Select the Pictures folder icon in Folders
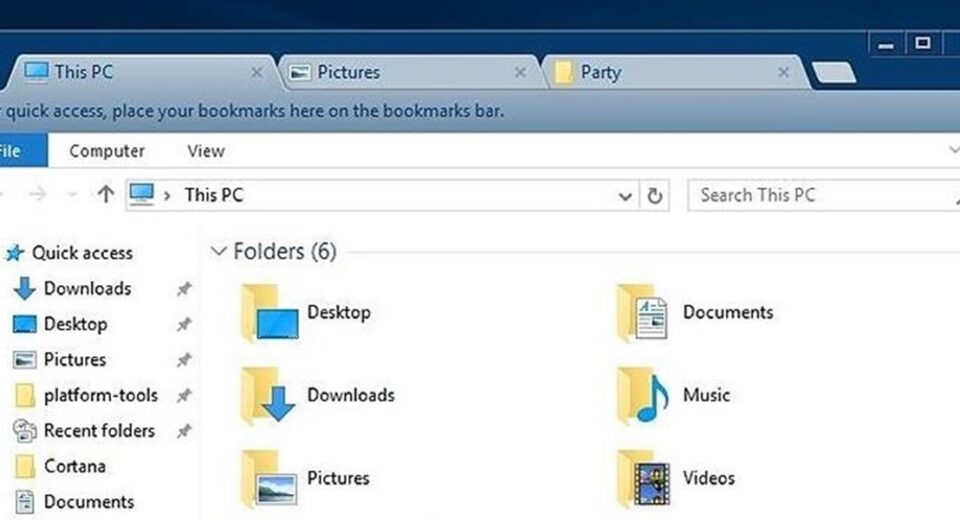The height and width of the screenshot is (520, 960). pyautogui.click(x=269, y=478)
